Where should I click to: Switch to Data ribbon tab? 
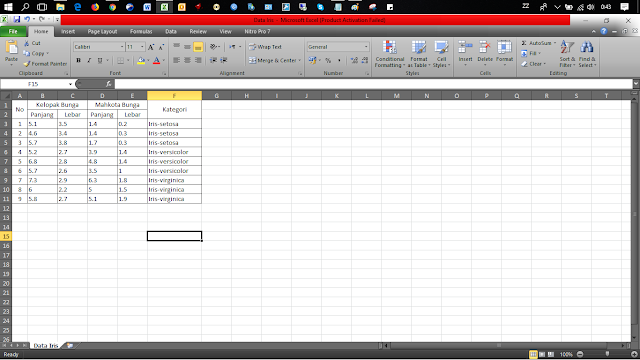pyautogui.click(x=171, y=31)
